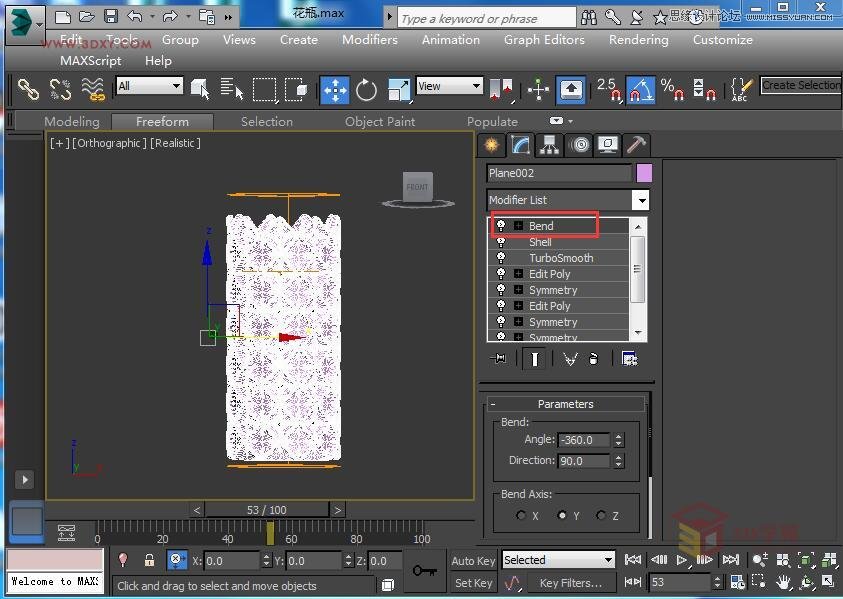Screen dimensions: 843x599
Task: Select the Pan View hand icon
Action: pos(783,582)
